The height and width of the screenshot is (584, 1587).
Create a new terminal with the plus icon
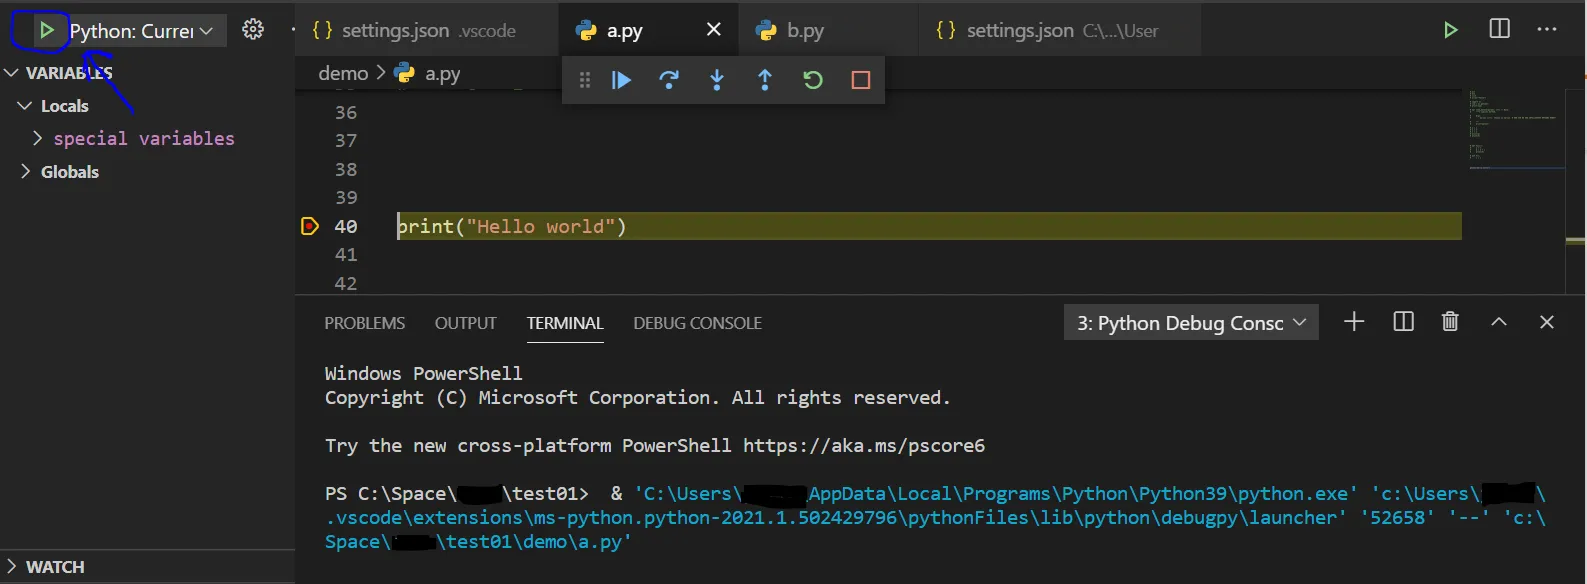(1354, 321)
